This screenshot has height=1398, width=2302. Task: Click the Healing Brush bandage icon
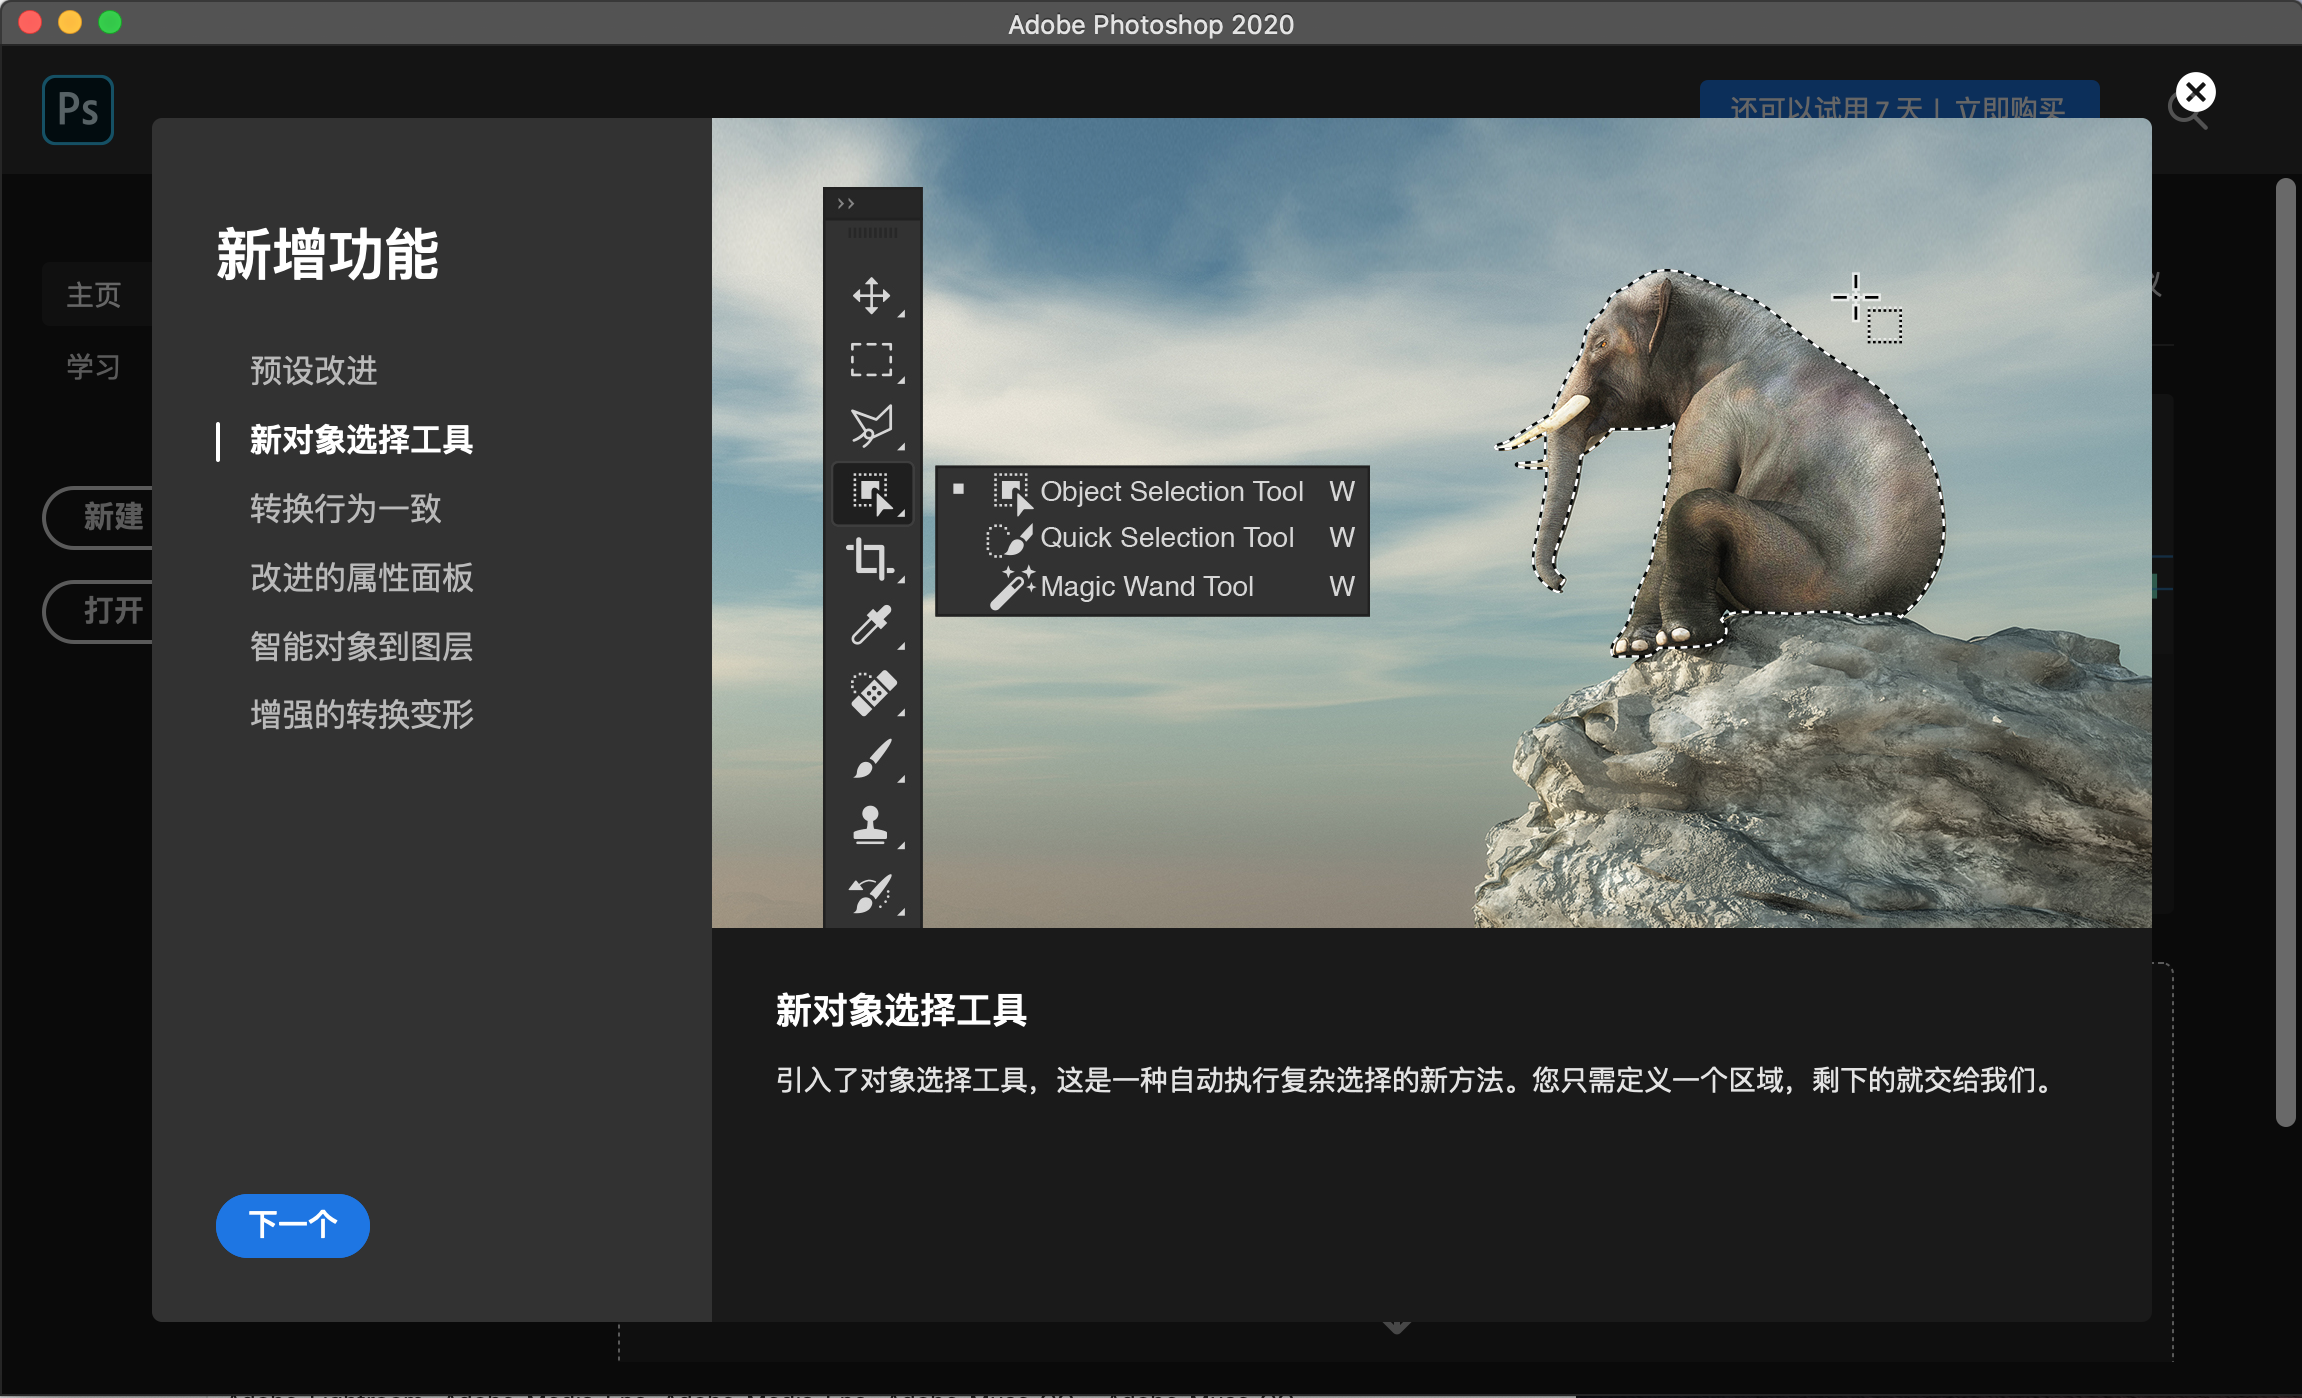point(872,692)
